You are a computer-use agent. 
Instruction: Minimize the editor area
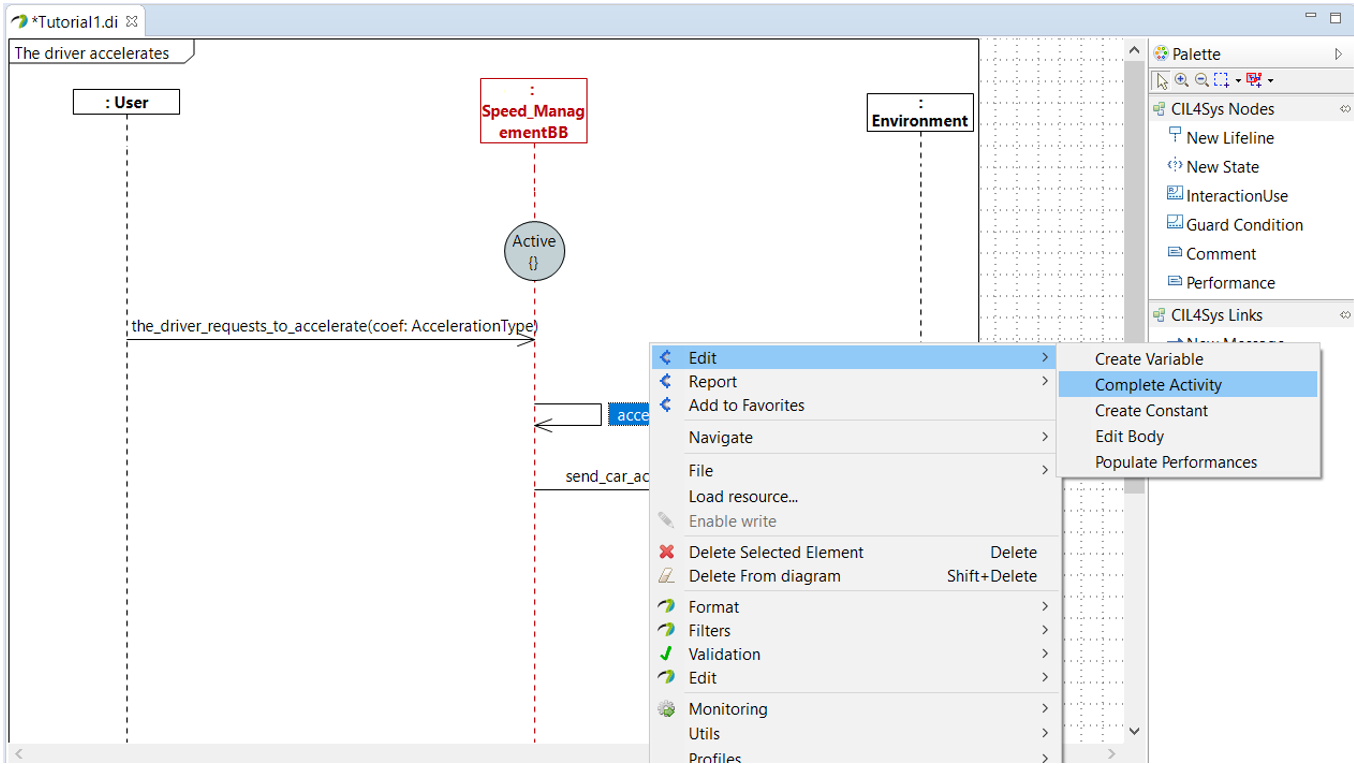[1312, 16]
